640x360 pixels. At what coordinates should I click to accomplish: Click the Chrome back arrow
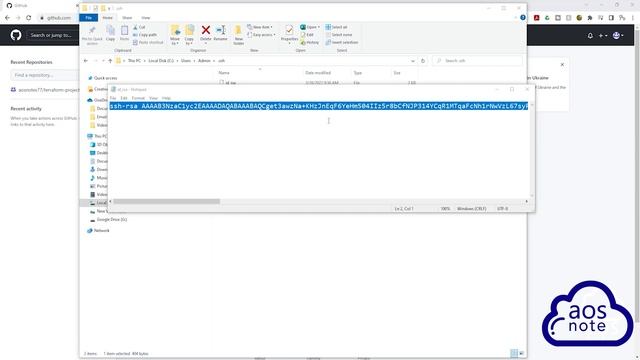(7, 18)
